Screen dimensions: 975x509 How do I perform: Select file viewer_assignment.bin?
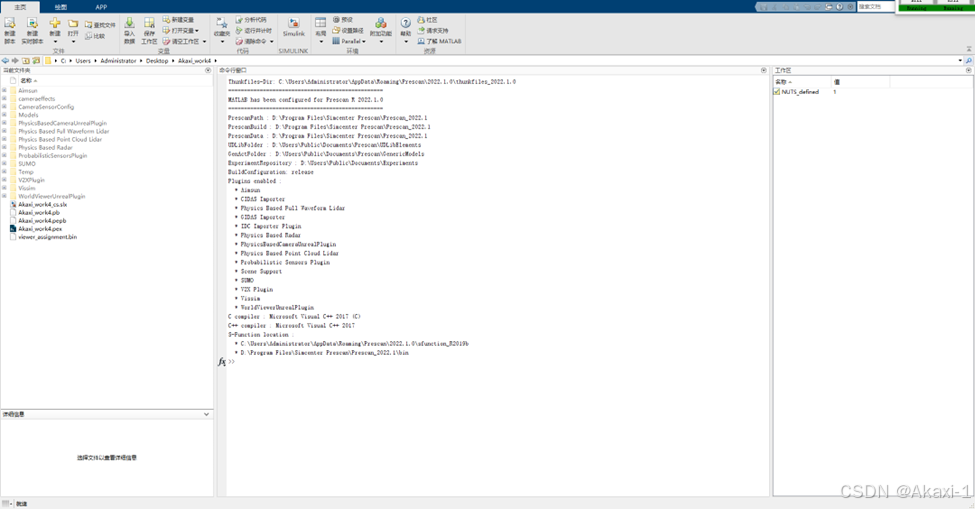[x=47, y=237]
